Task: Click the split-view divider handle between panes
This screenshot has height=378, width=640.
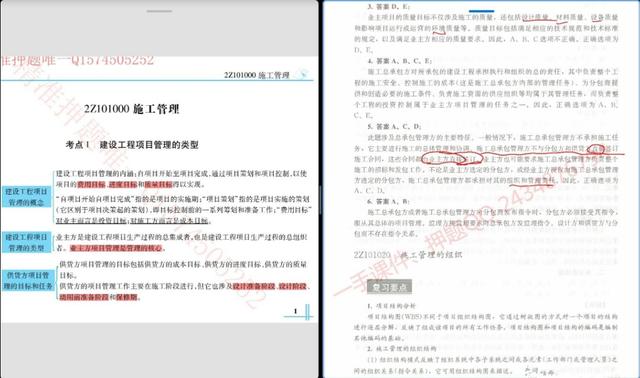Action: tap(320, 199)
